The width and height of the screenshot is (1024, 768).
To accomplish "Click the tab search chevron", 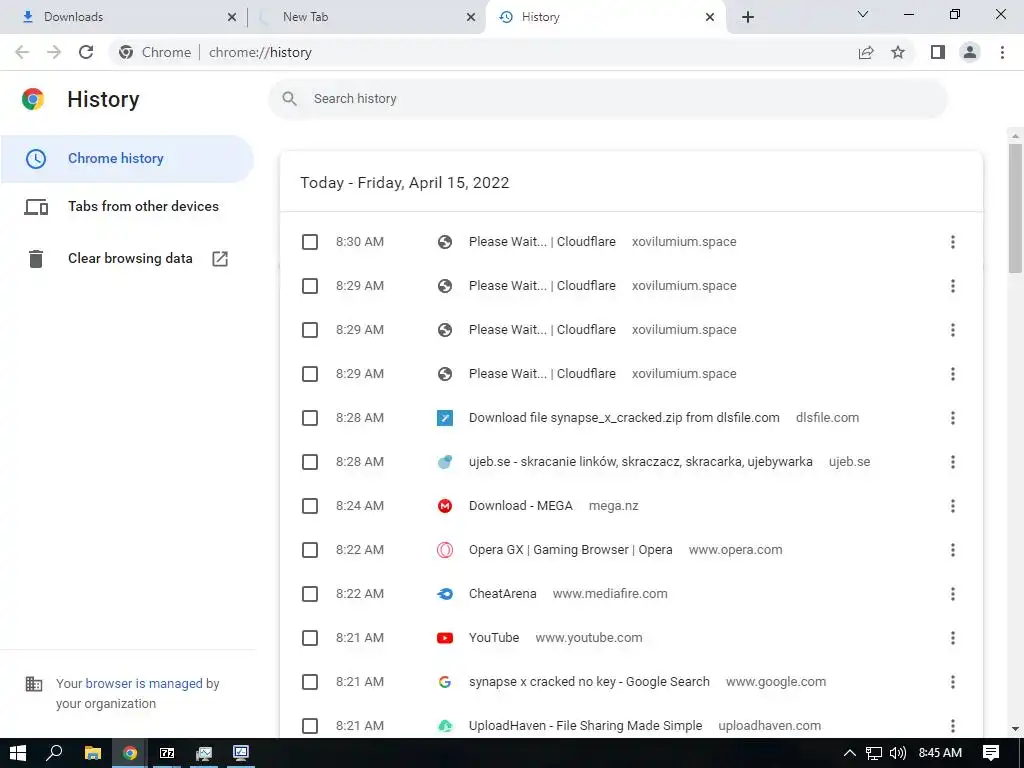I will [863, 14].
